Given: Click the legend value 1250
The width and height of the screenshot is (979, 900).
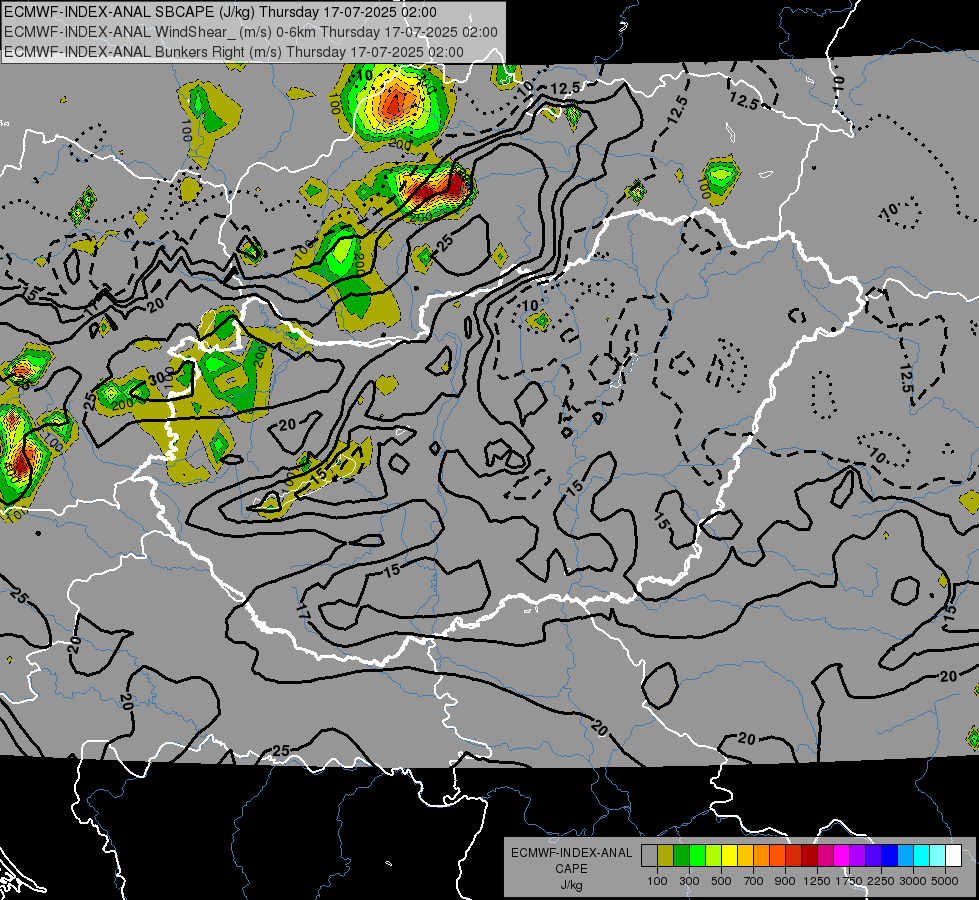Looking at the screenshot, I should pos(817,881).
